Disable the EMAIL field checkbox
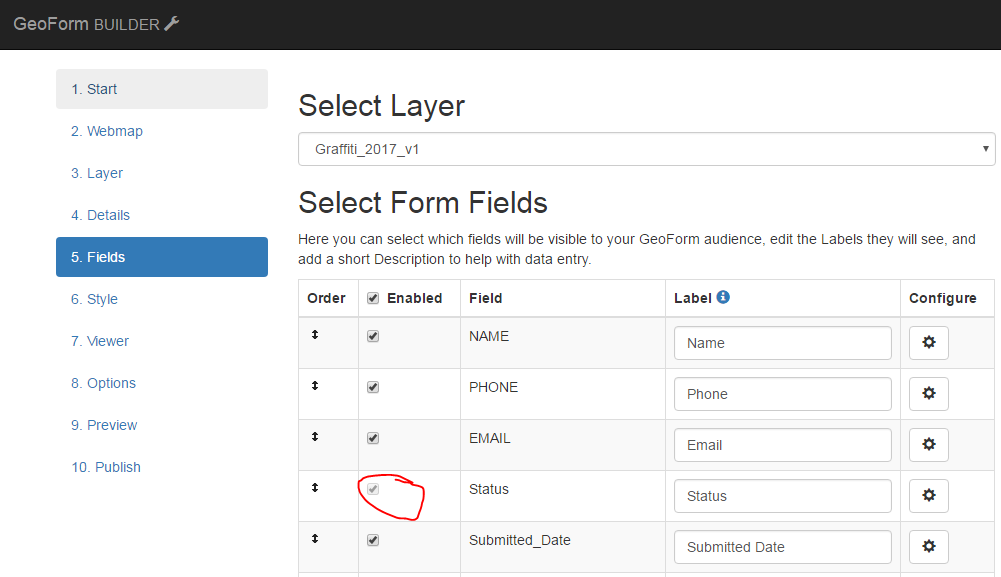The height and width of the screenshot is (577, 1001). (373, 438)
